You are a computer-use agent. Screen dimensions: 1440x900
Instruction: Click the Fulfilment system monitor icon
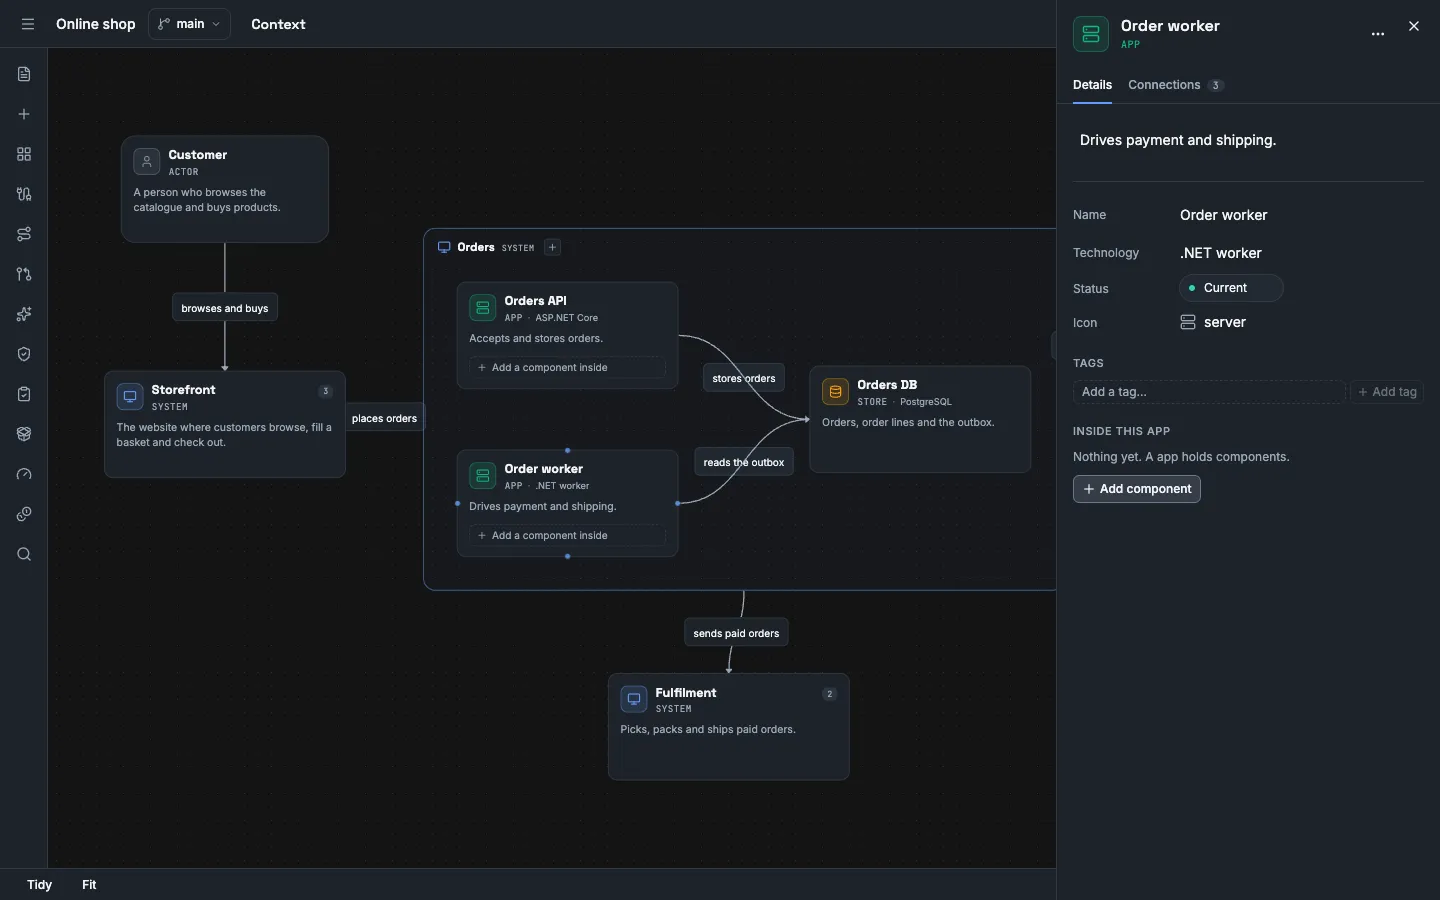tap(634, 699)
